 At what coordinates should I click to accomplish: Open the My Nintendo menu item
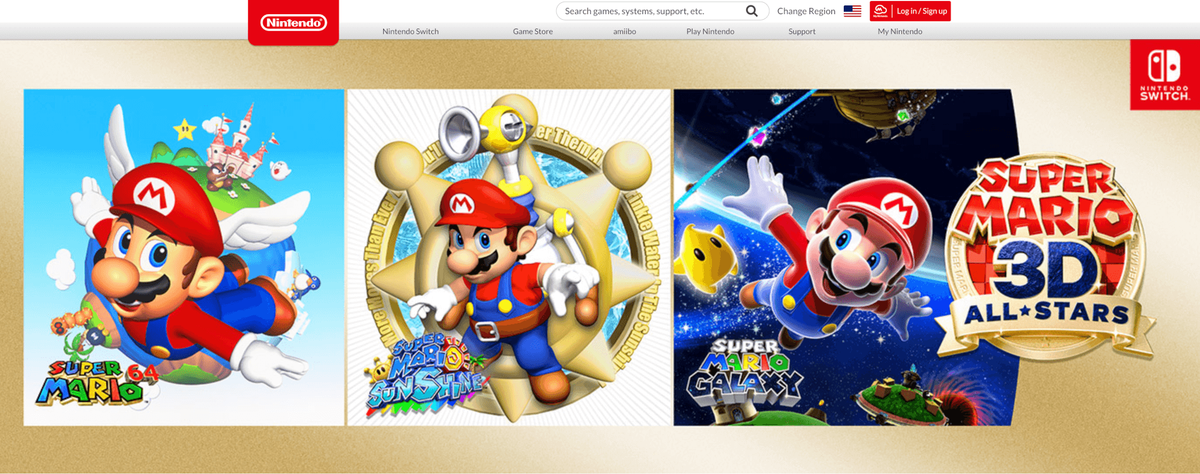click(900, 31)
